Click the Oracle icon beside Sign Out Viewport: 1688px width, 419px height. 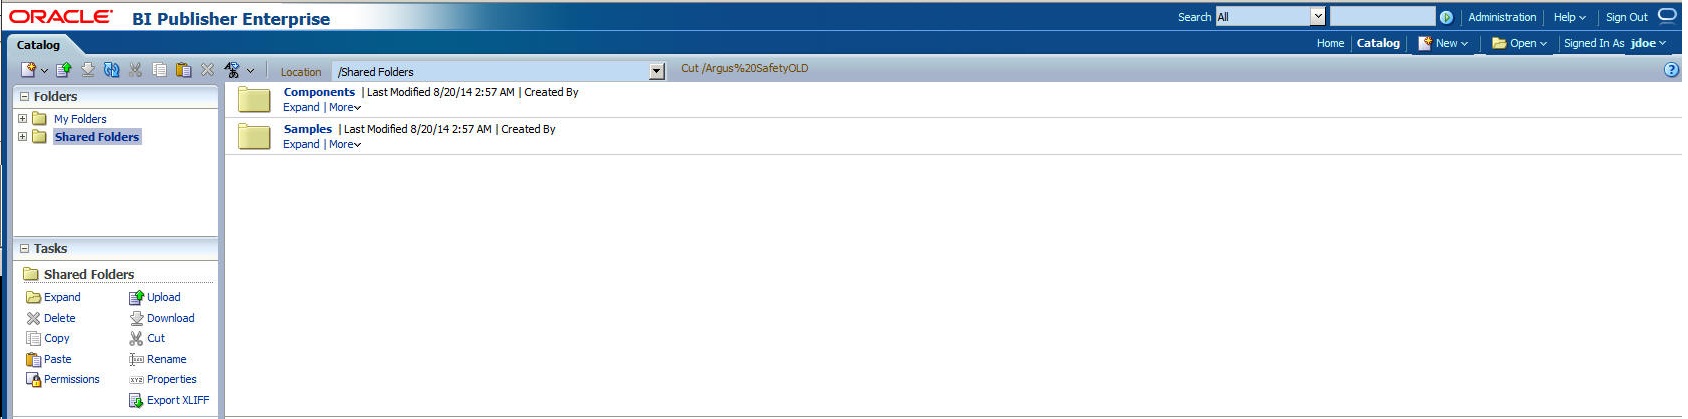[1667, 15]
